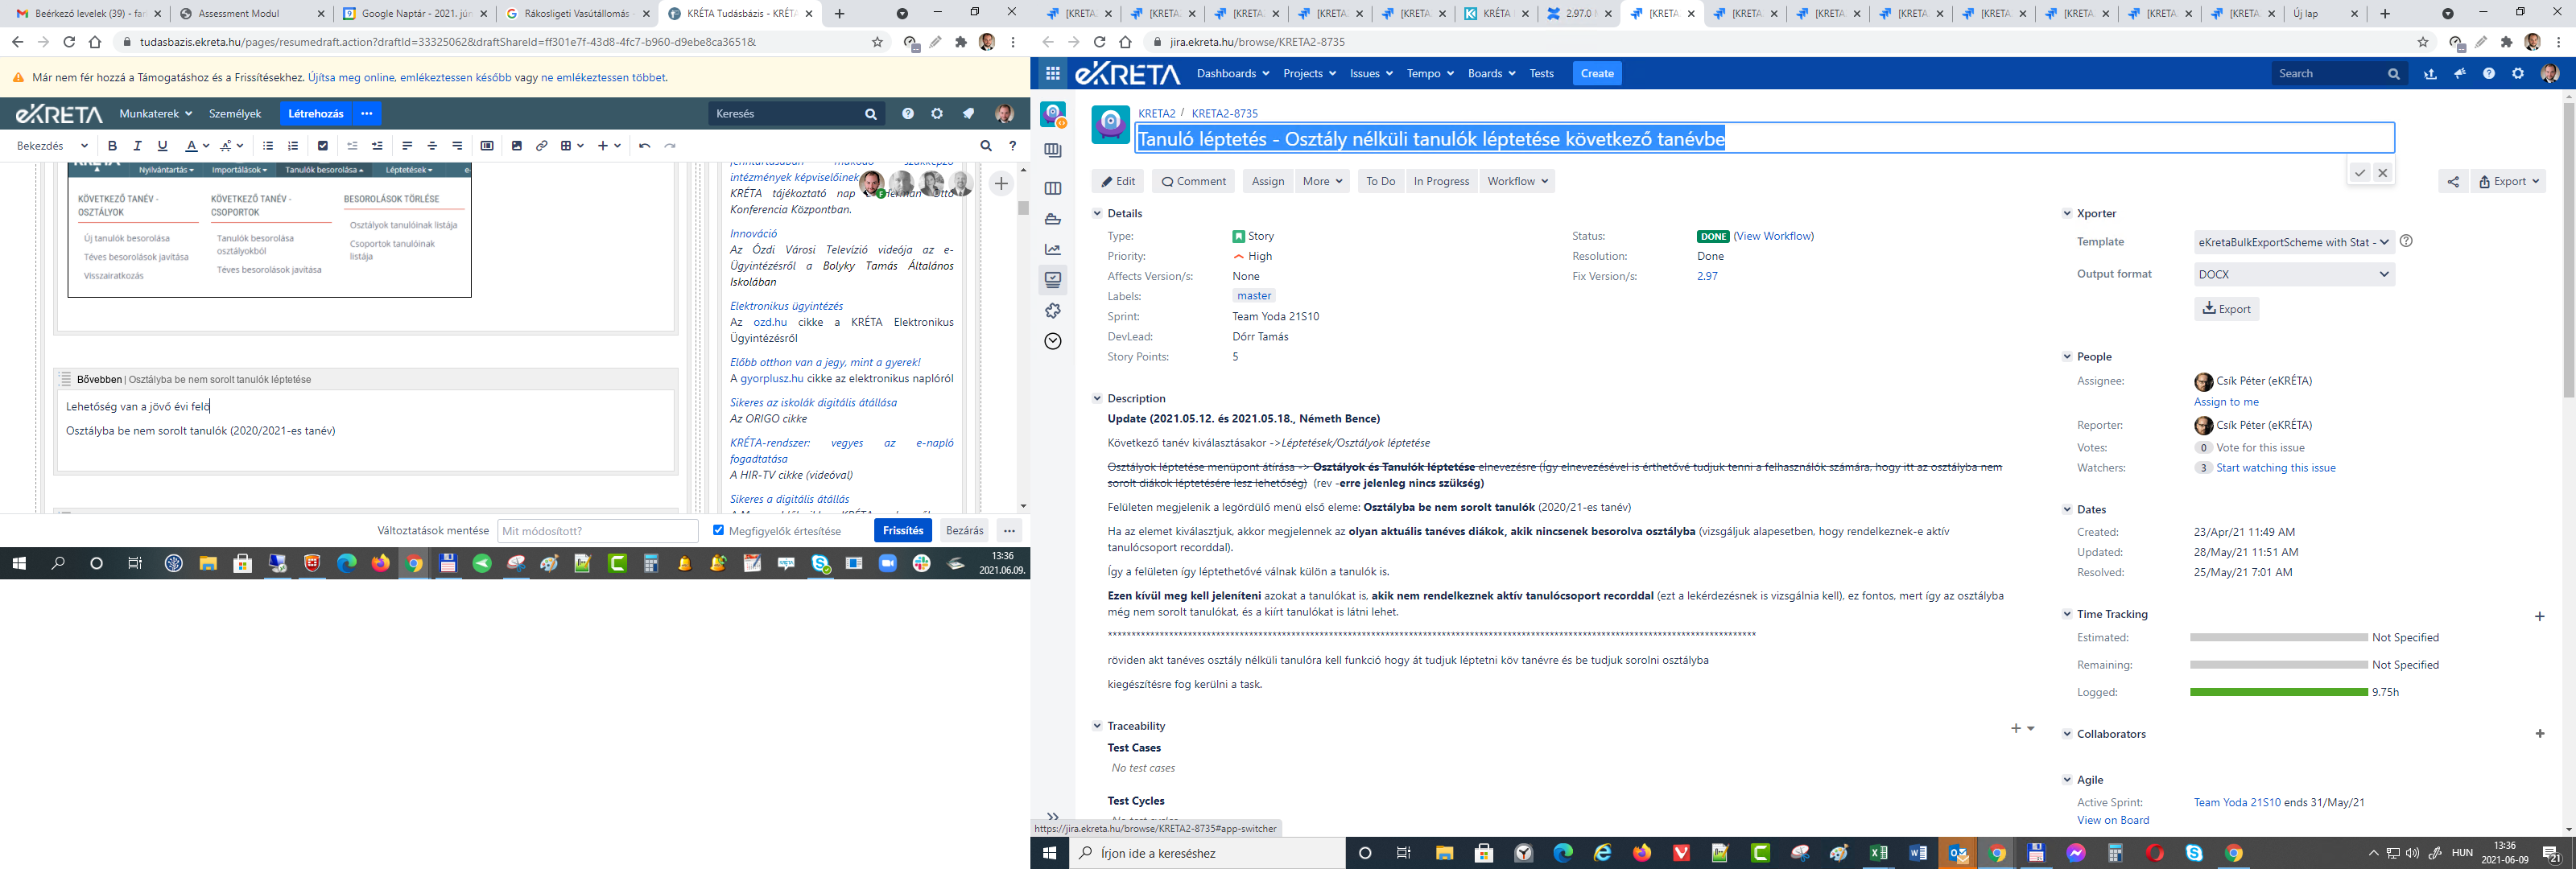Open Munkaterek menu in Confluence

tap(155, 114)
